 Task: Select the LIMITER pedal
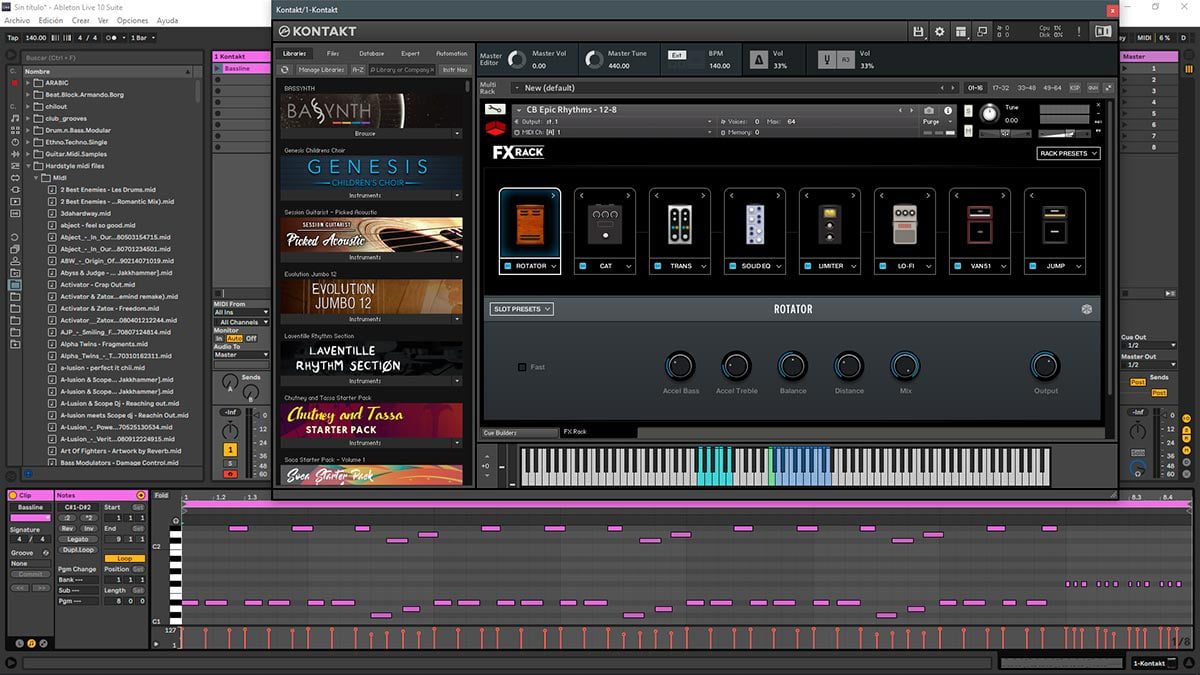point(830,224)
